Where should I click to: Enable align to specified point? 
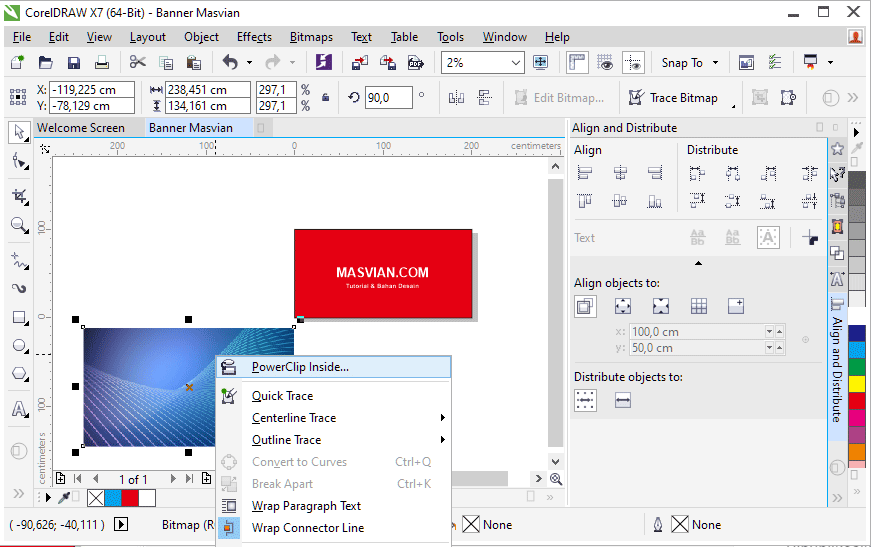point(736,307)
